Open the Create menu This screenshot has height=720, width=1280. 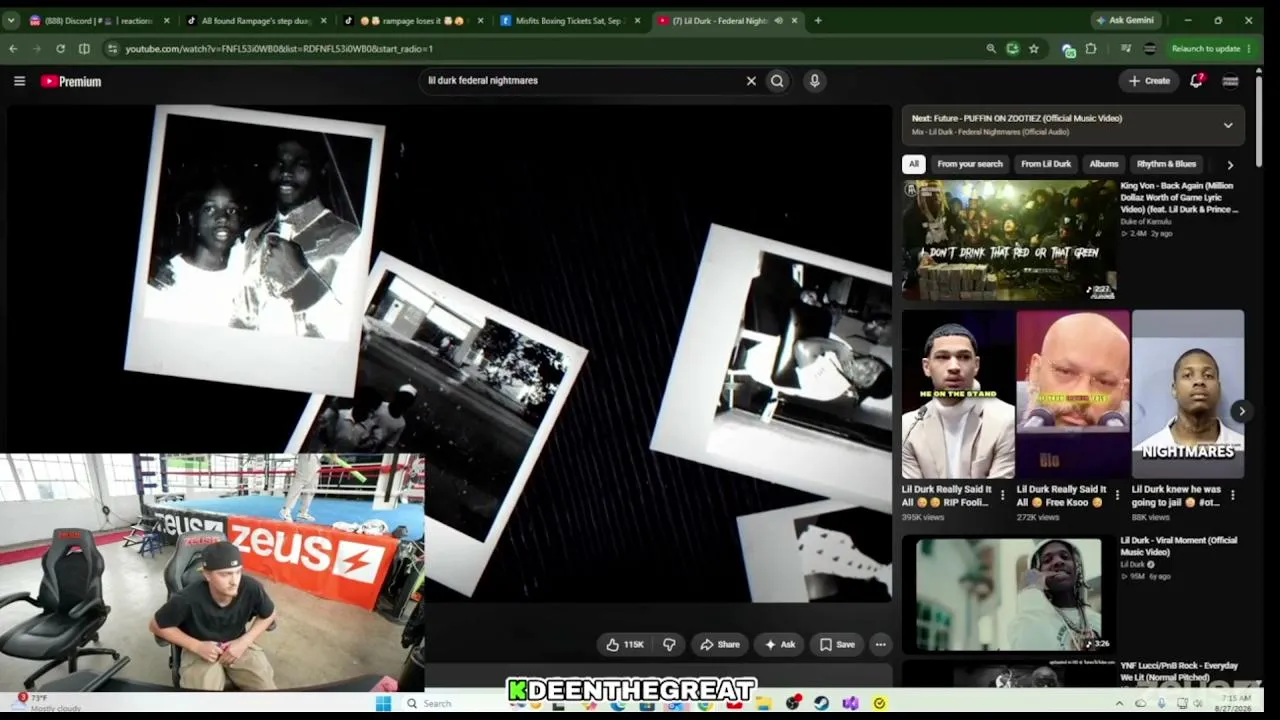tap(1149, 81)
